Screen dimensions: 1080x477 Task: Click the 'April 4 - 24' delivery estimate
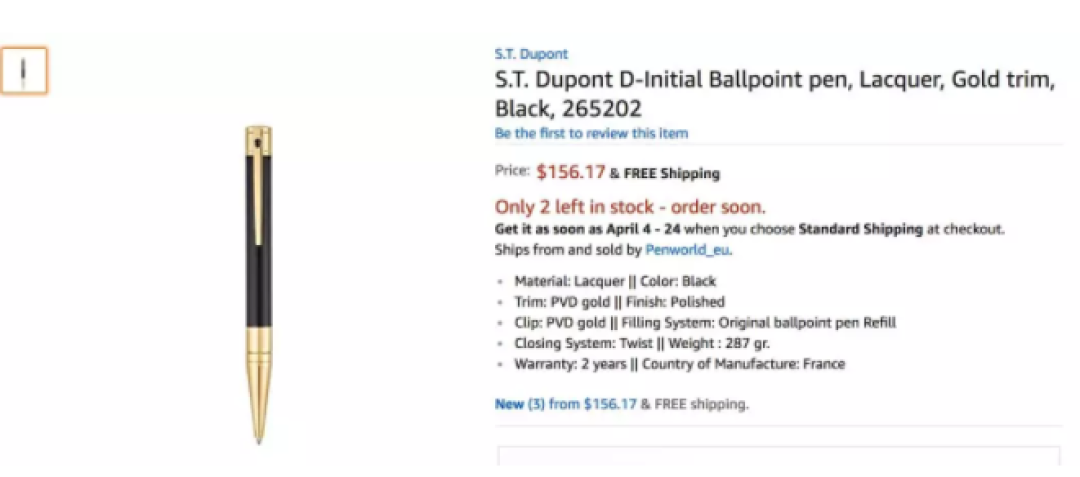[x=643, y=229]
